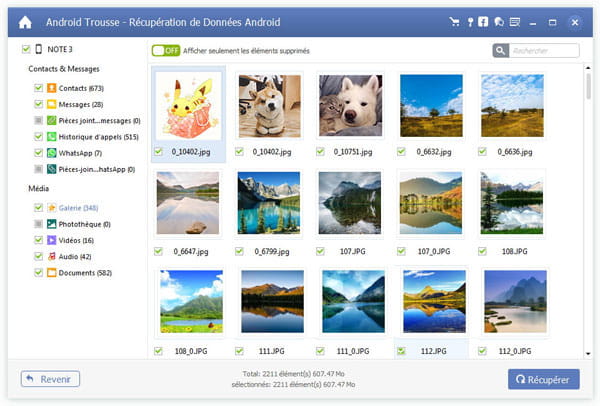Open the Pikachu image thumbnail

(x=188, y=106)
